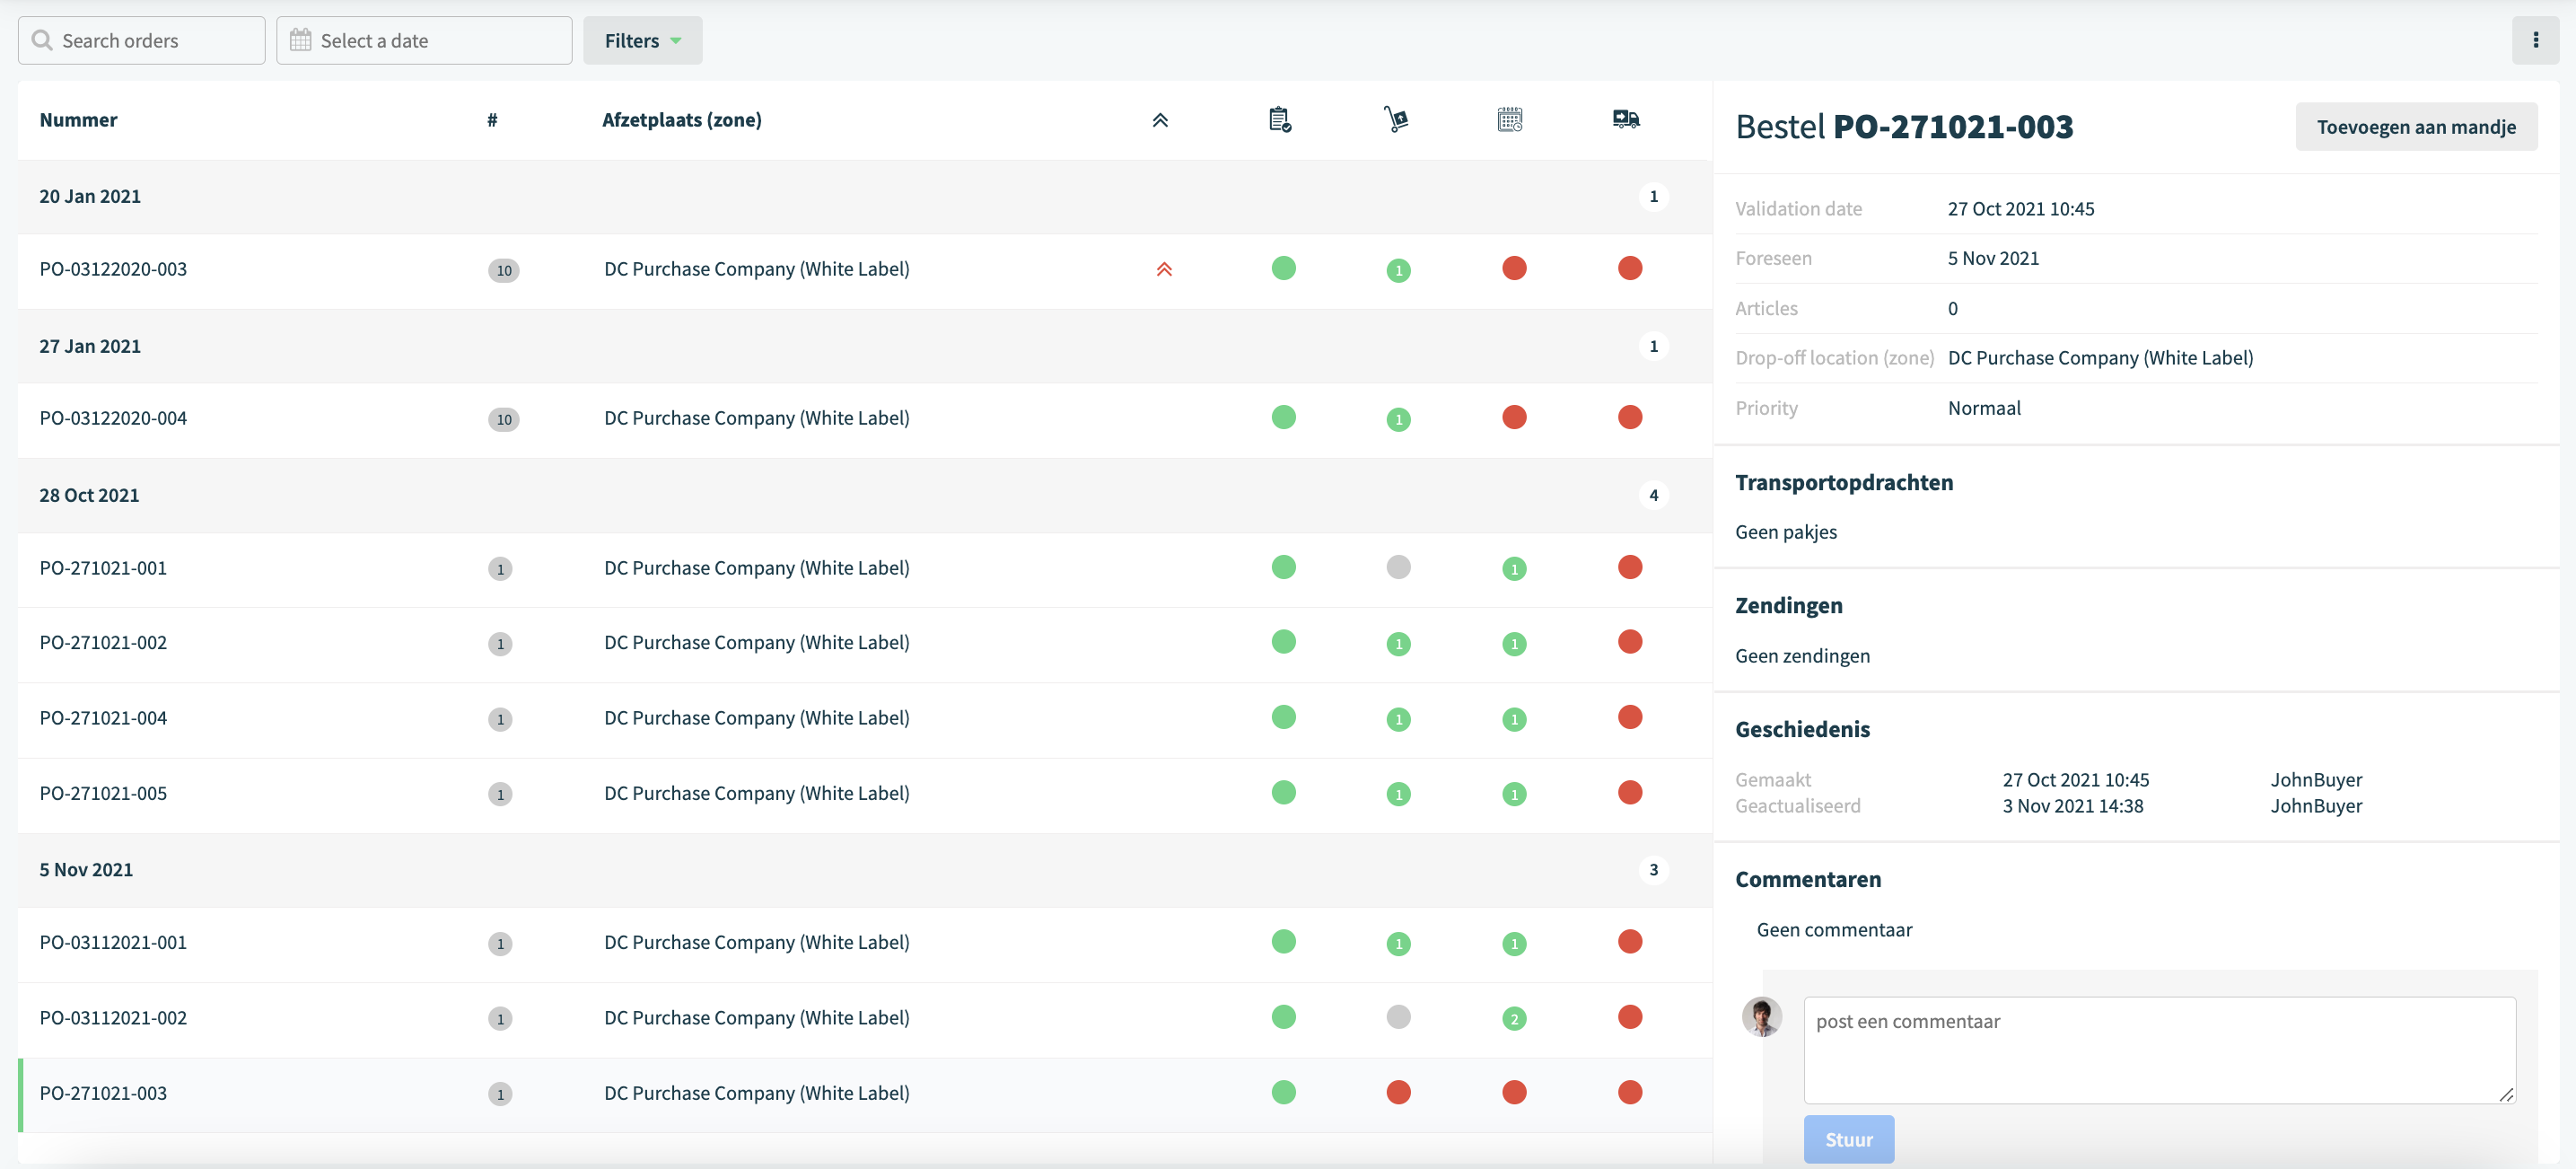Click the user avatar beside comment box
The width and height of the screenshot is (2576, 1169).
tap(1762, 1016)
